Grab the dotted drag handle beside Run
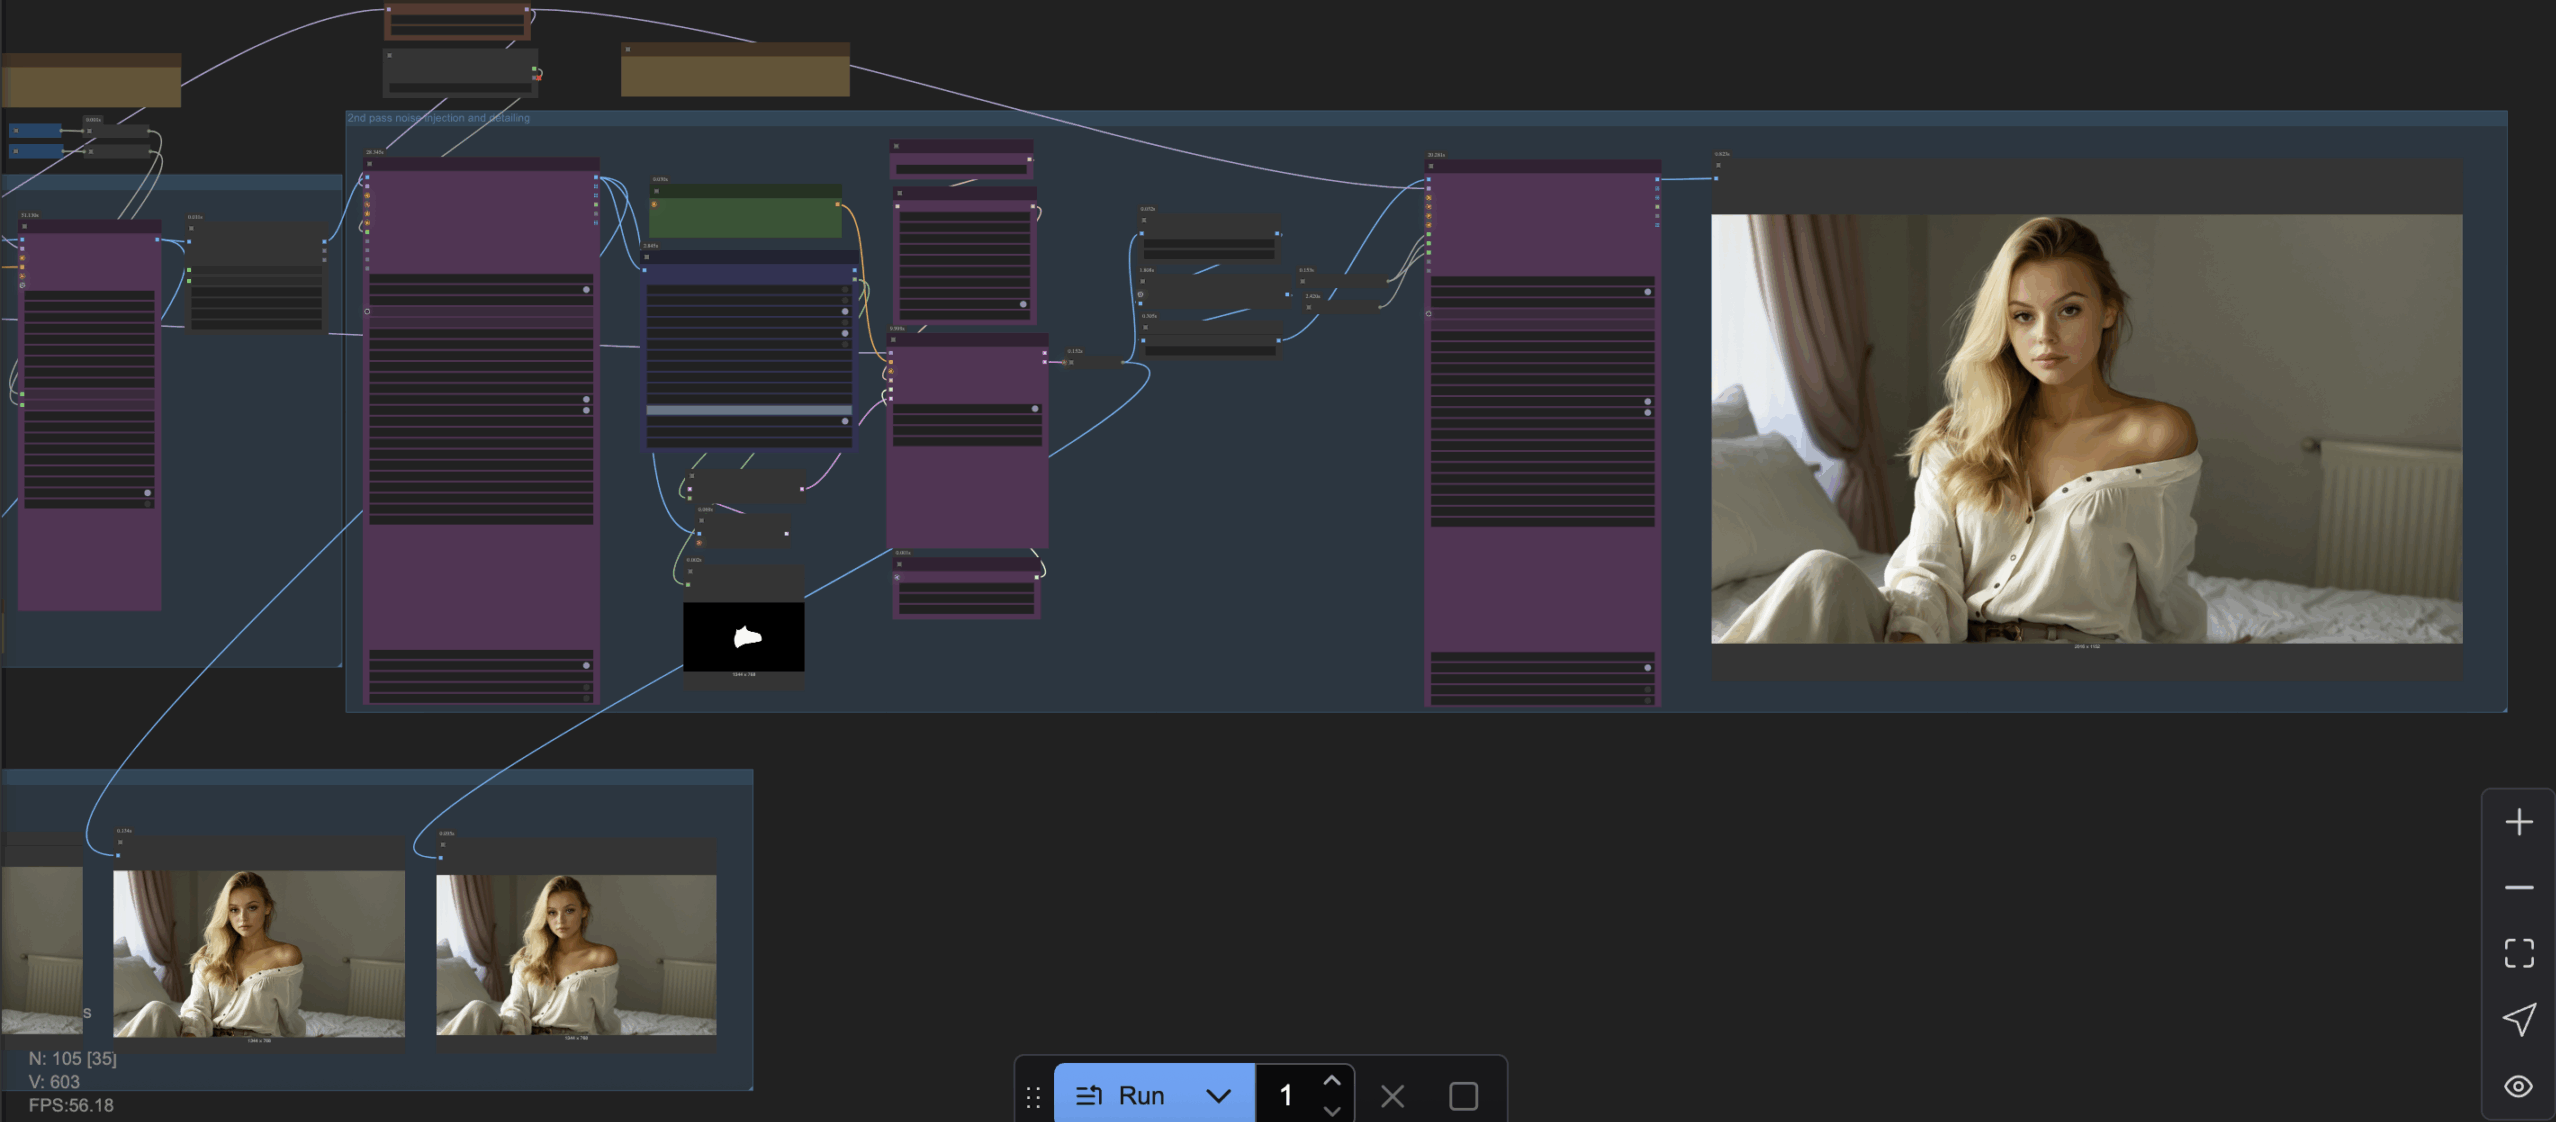This screenshot has height=1122, width=2556. pos(1033,1097)
